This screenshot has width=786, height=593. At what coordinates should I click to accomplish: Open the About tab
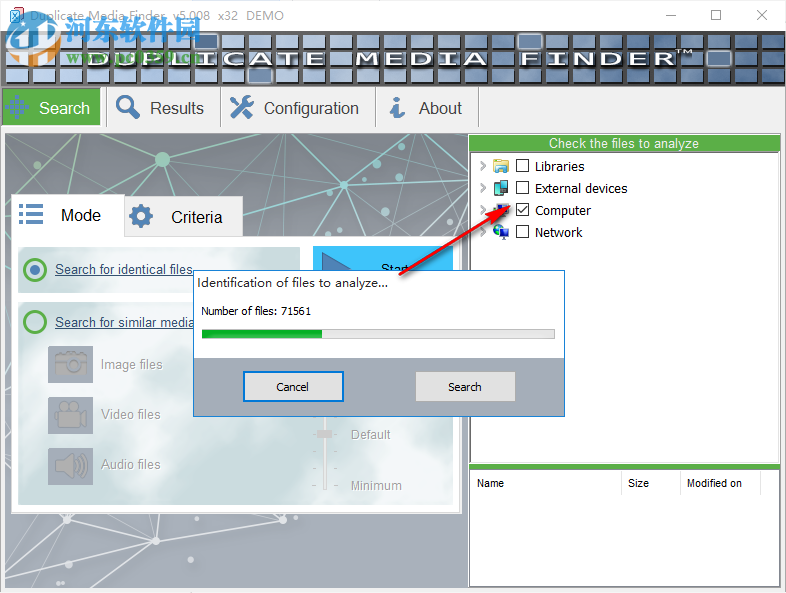pos(427,107)
